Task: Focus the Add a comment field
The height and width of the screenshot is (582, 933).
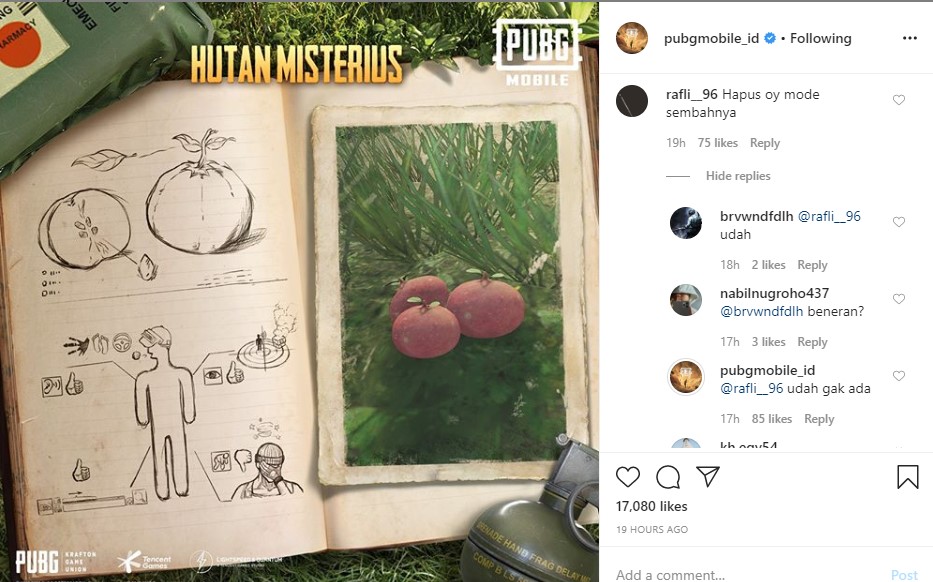Action: (x=750, y=574)
